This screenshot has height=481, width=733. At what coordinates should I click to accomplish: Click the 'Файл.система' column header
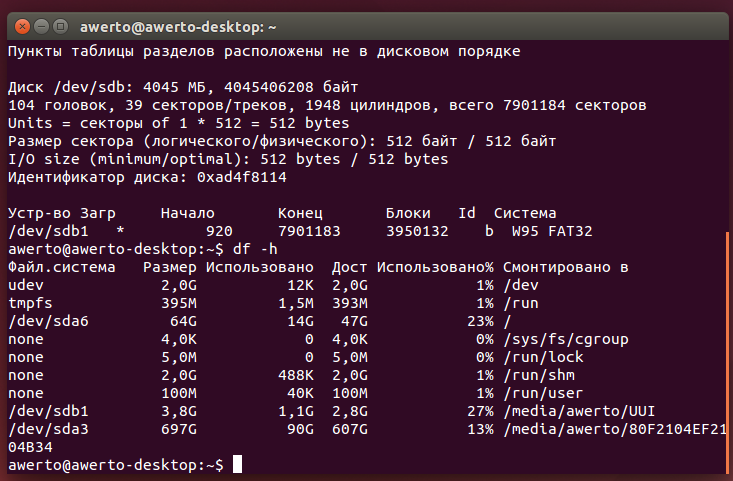tap(62, 267)
